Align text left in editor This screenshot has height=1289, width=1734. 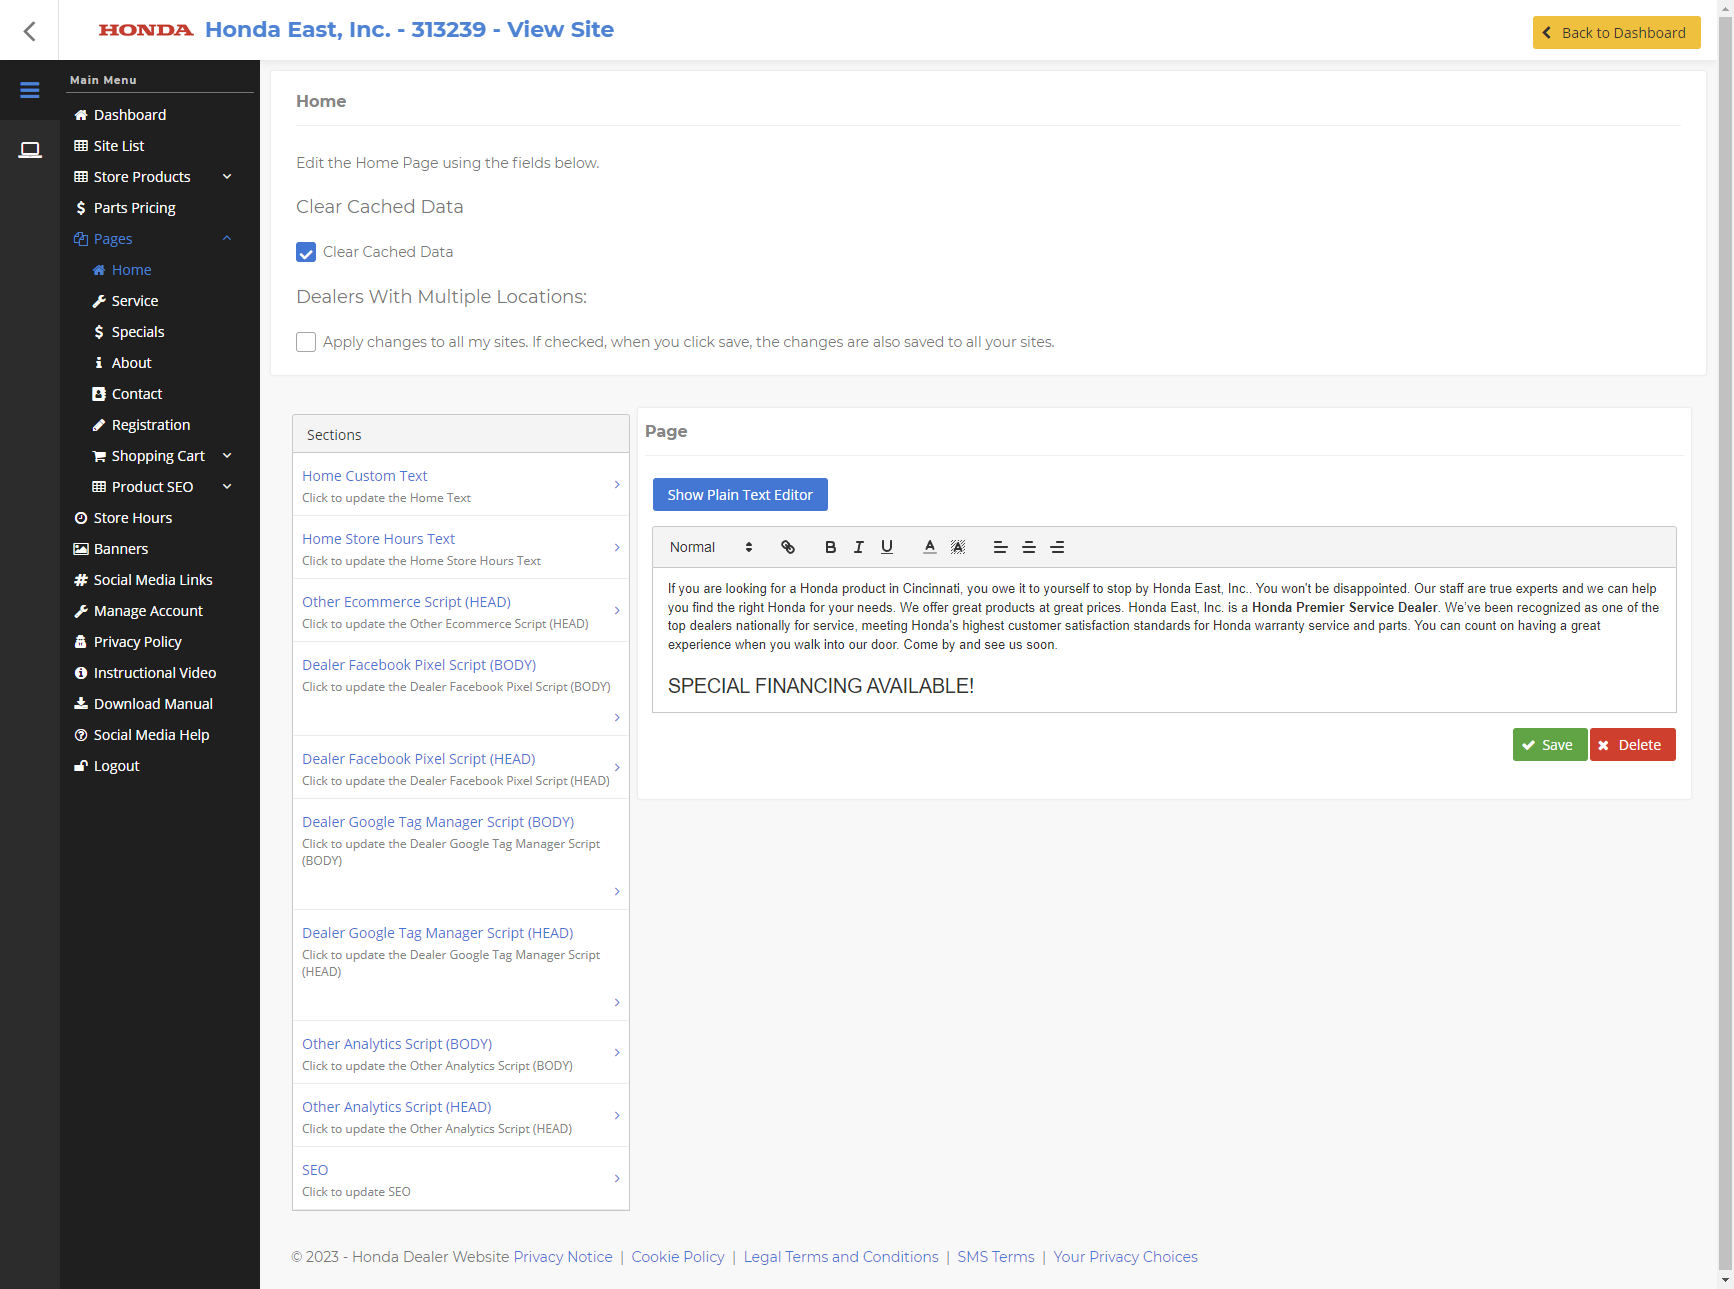coord(1000,547)
